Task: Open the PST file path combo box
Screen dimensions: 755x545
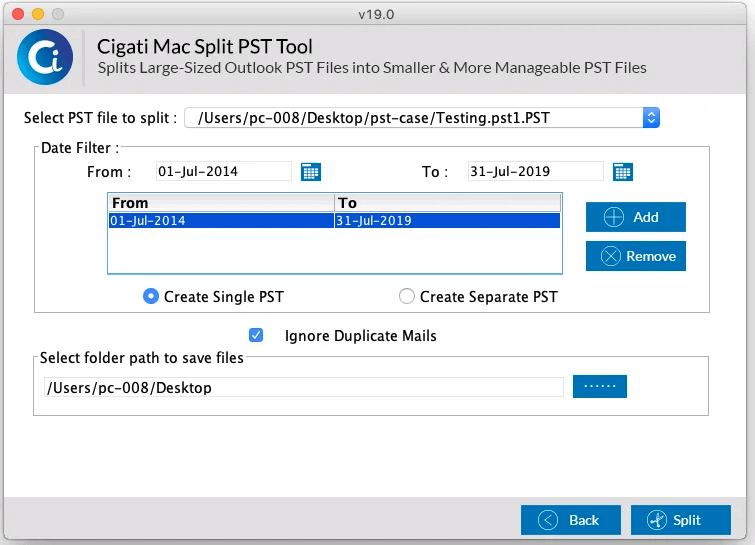Action: click(422, 117)
